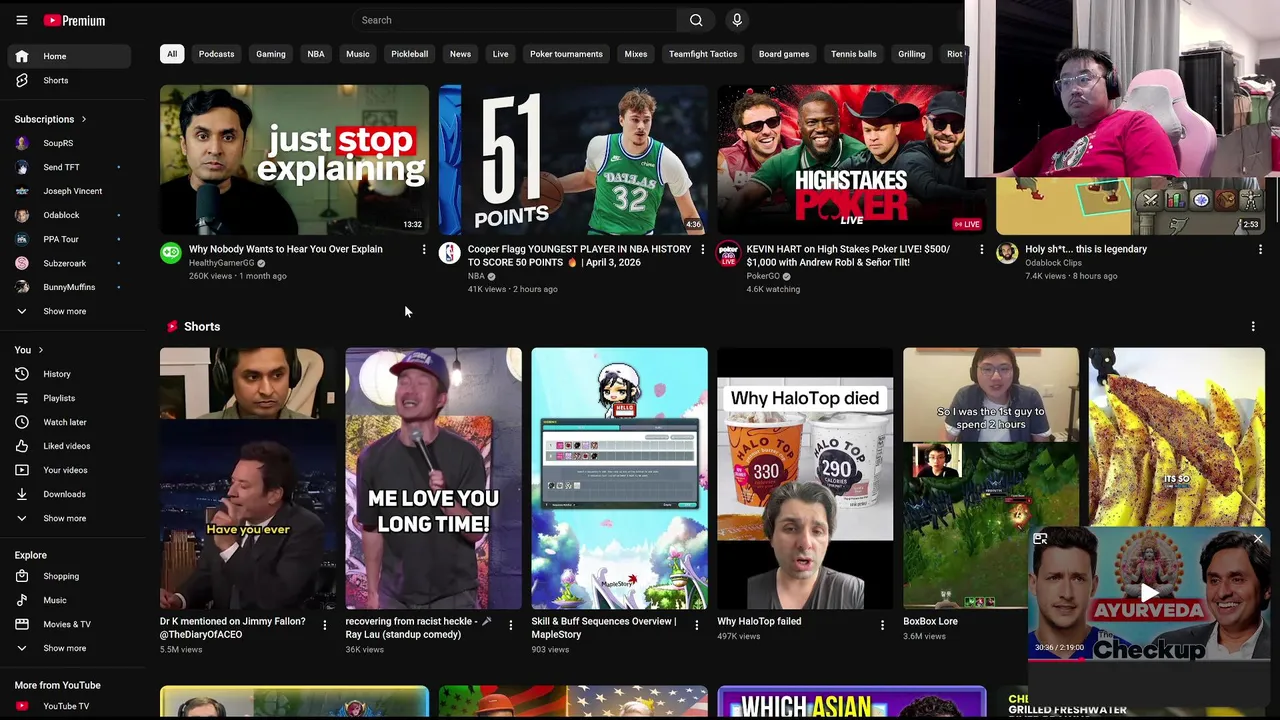Open History in sidebar
The image size is (1280, 720).
tap(70, 374)
